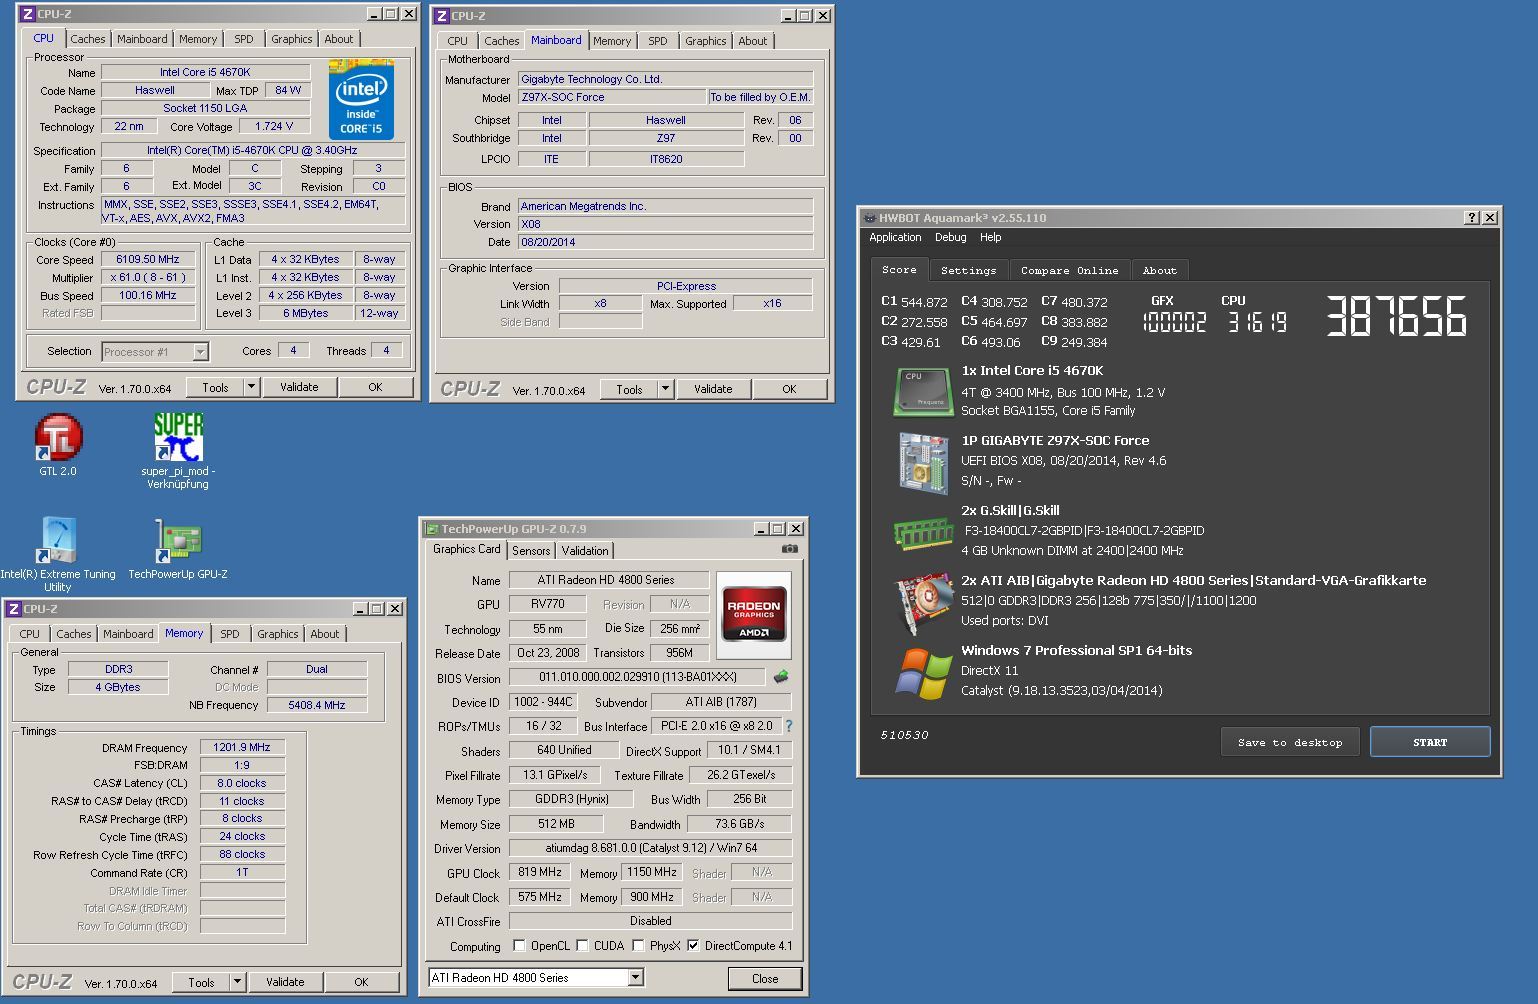Click NB Frequency value 5408.4 MHz
Viewport: 1538px width, 1004px height.
(x=317, y=705)
